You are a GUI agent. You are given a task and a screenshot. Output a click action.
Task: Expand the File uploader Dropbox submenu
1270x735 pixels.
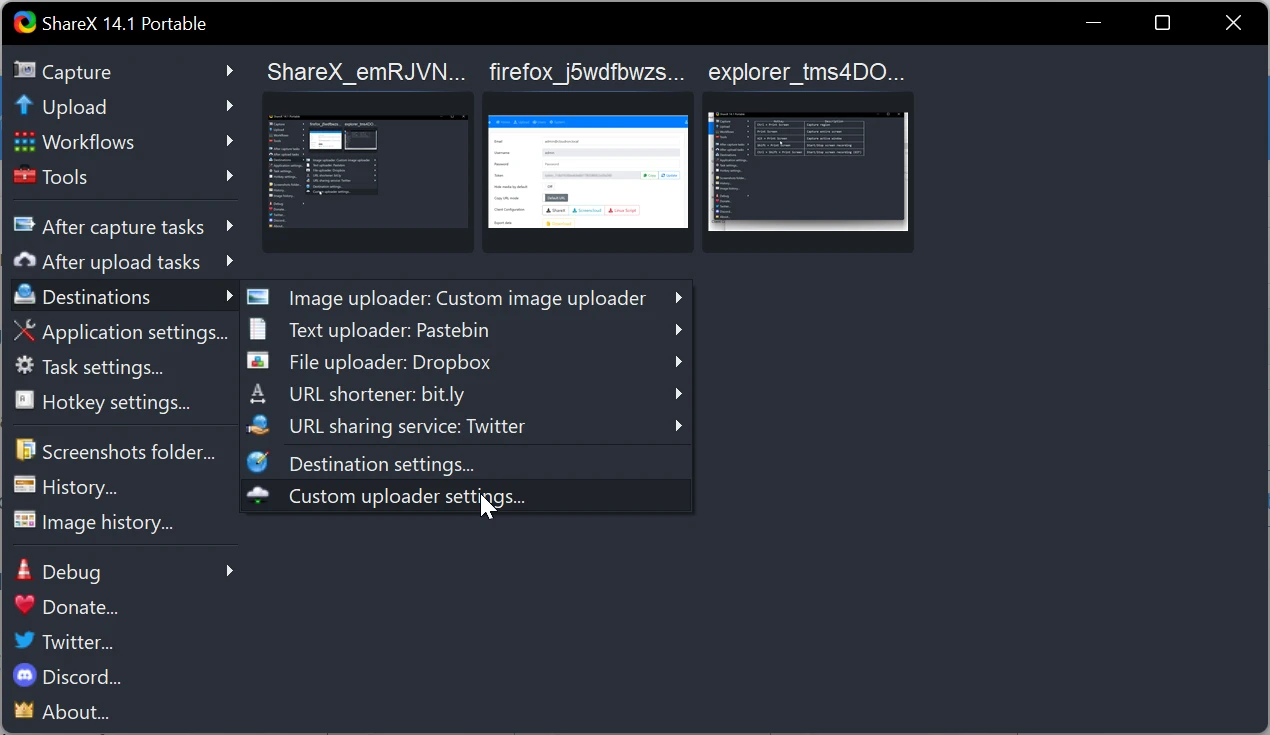click(x=678, y=362)
